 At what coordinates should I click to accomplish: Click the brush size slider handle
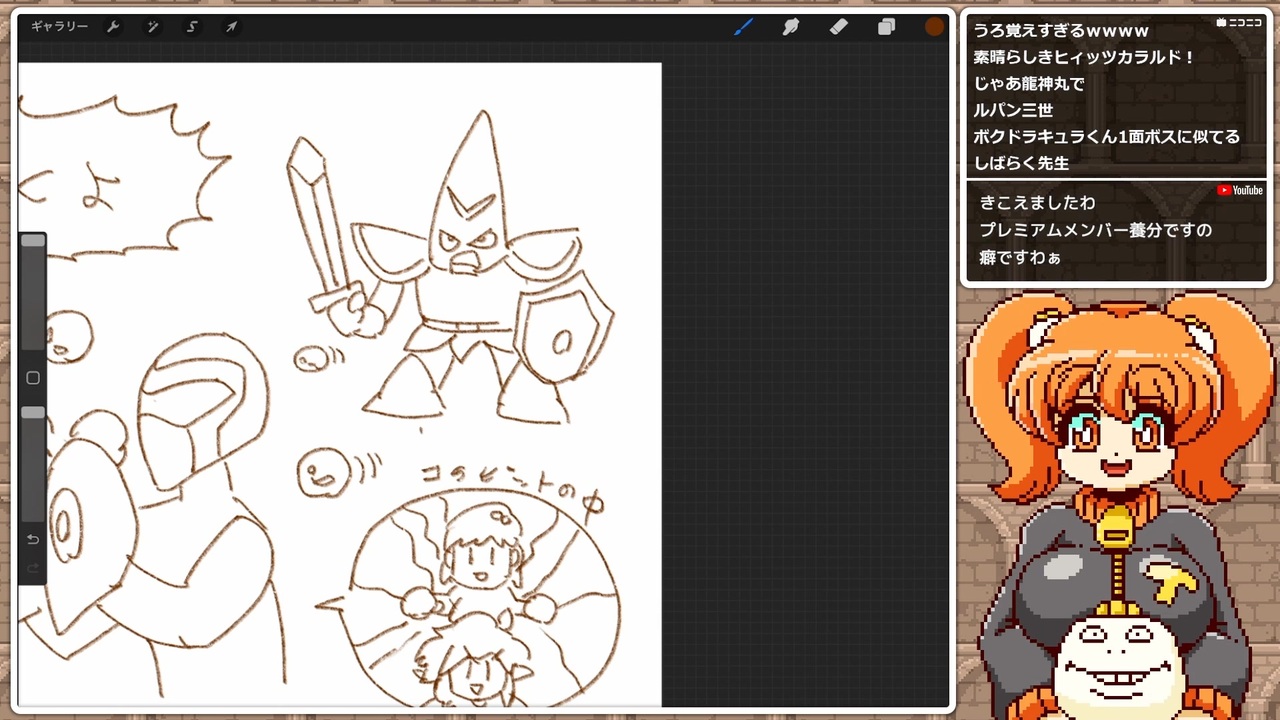[x=33, y=240]
